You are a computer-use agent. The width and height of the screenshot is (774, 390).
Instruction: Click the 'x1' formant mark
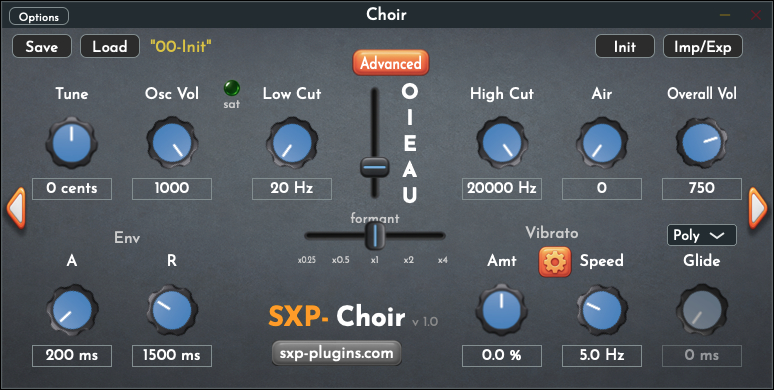375,260
